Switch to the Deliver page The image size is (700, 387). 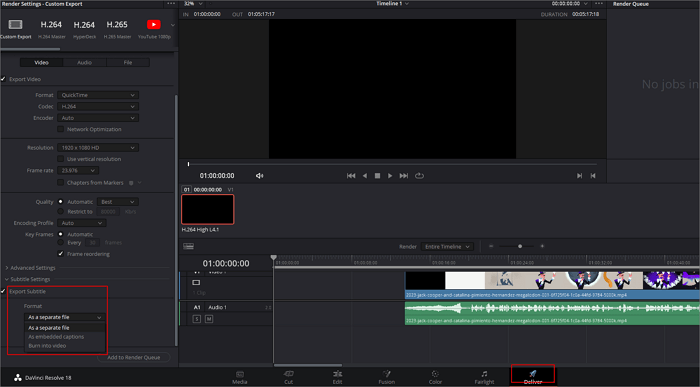point(533,376)
